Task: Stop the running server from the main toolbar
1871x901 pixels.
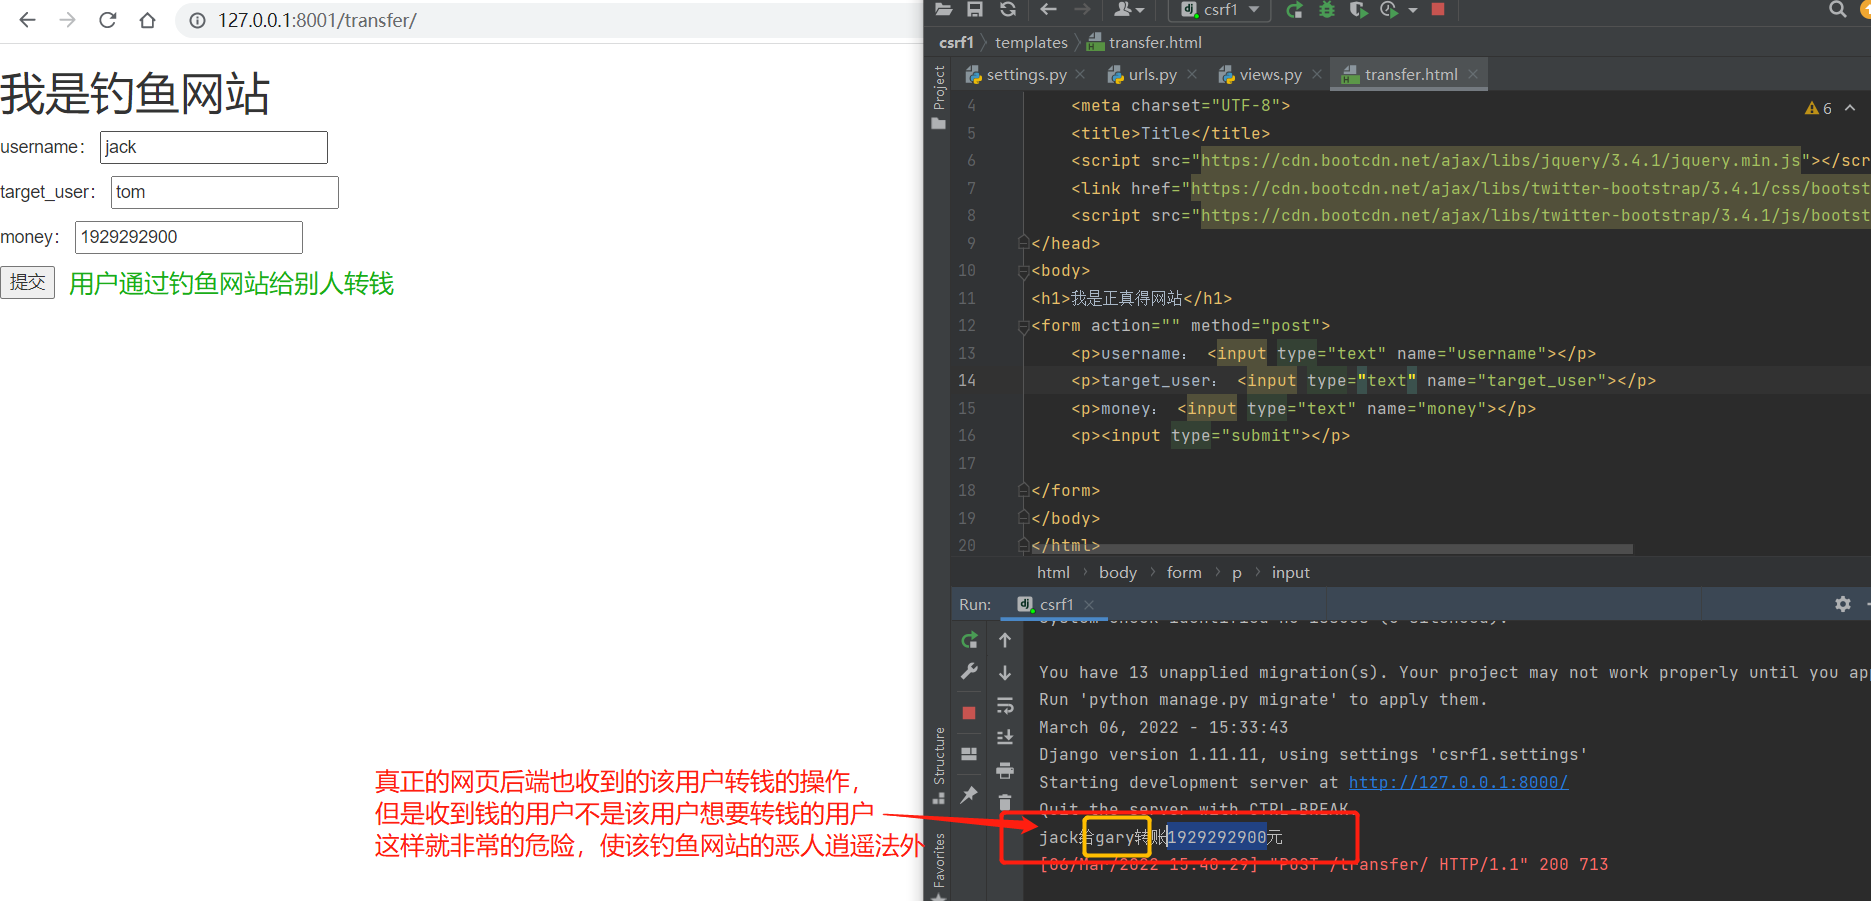Action: 1438,9
